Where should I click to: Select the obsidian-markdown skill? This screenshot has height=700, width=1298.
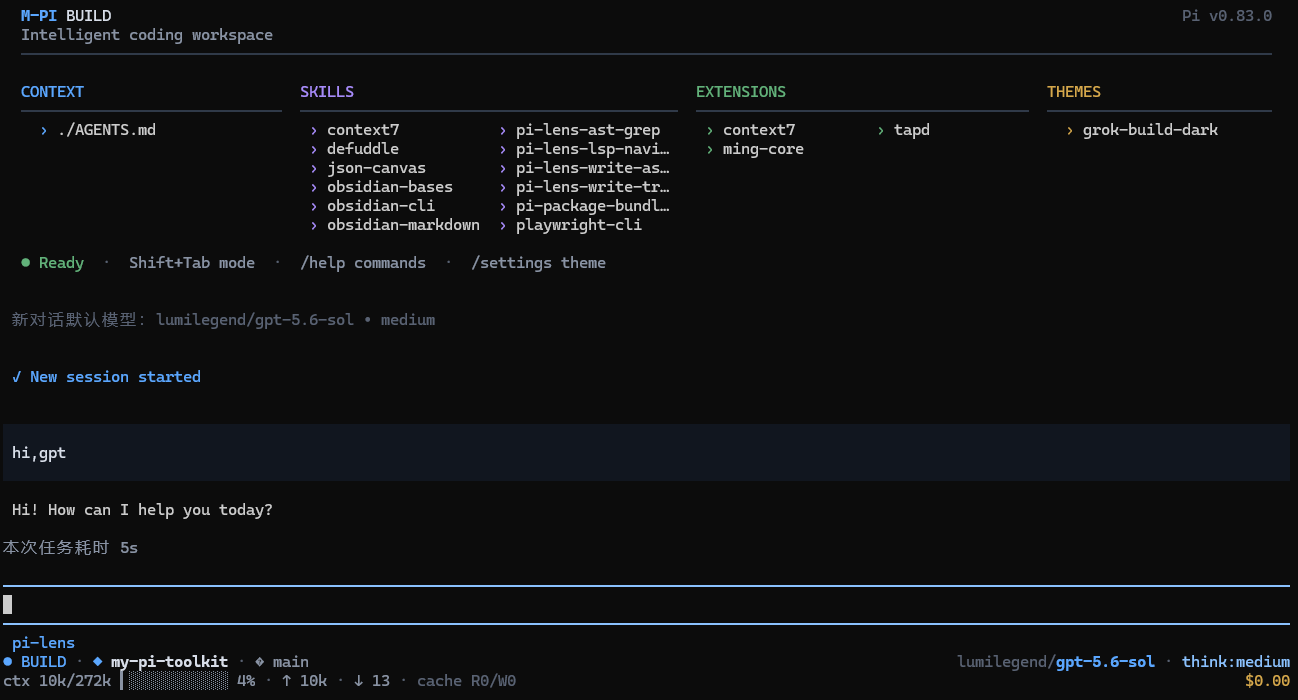pos(403,225)
